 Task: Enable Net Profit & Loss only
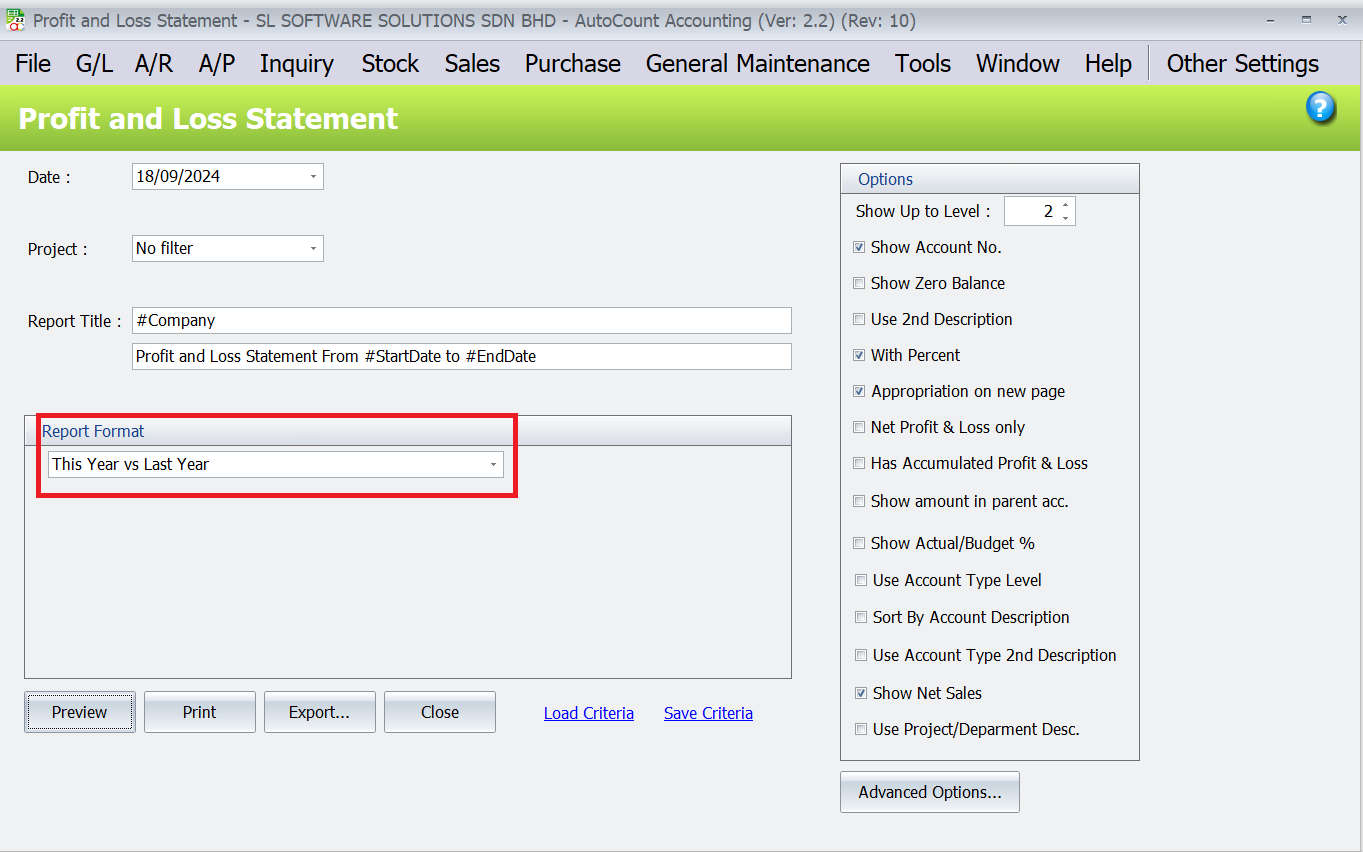pos(859,427)
